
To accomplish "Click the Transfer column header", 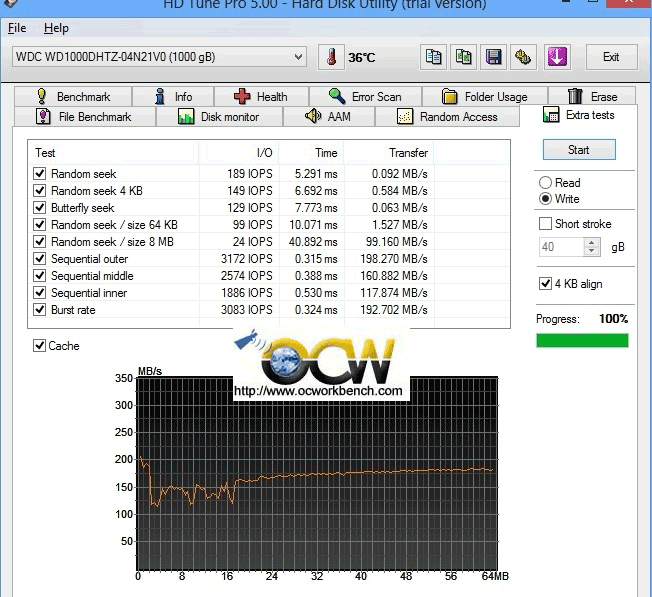I will pos(389,153).
